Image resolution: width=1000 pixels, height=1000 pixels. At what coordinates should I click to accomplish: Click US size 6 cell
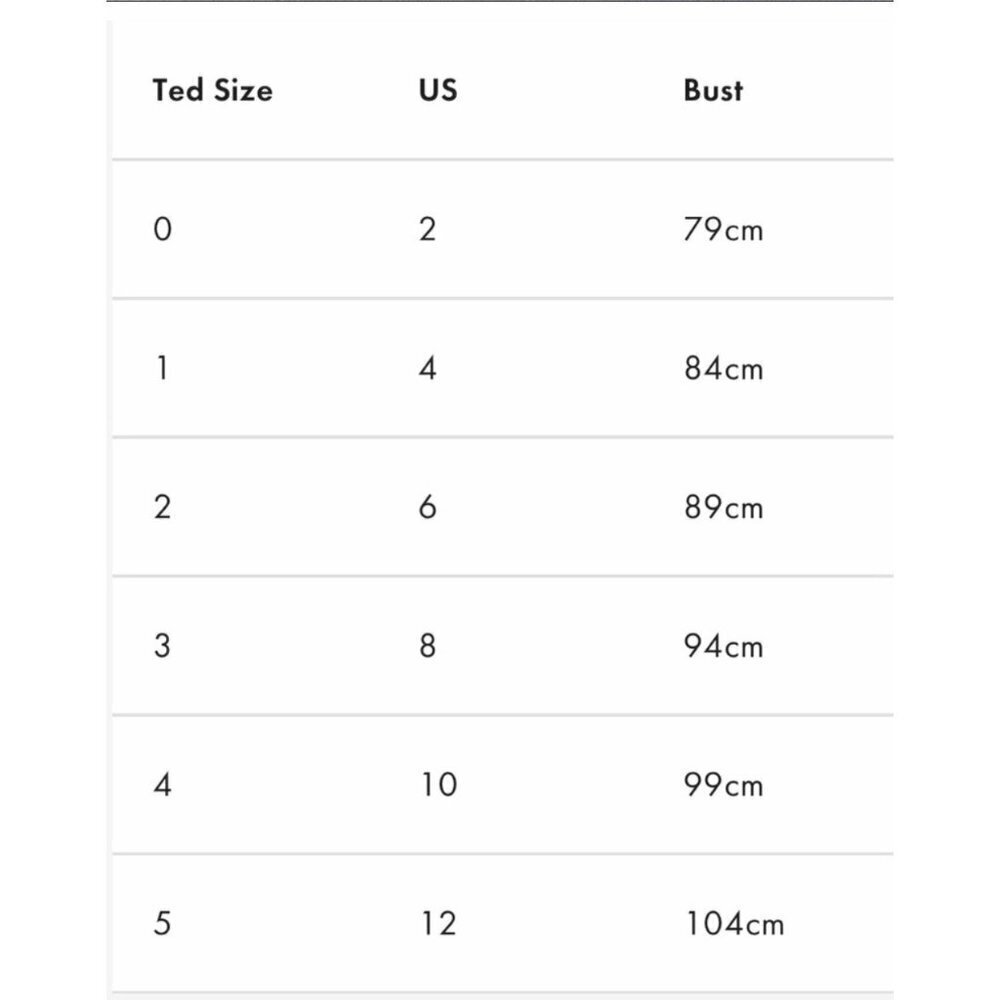428,507
